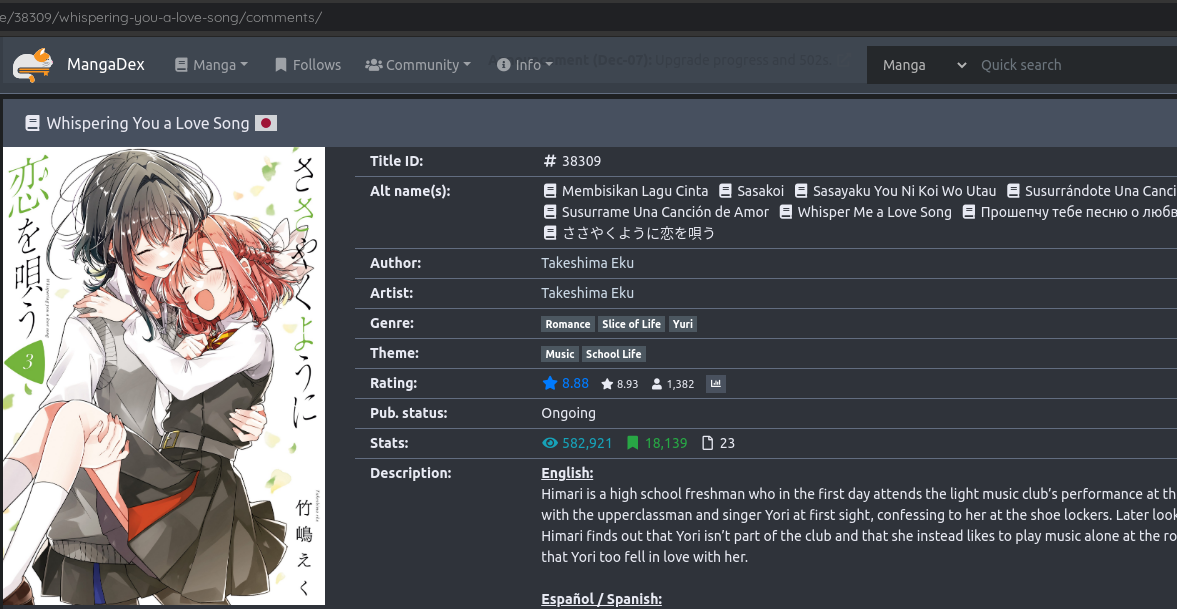1177x609 pixels.
Task: Expand the Community navigation dropdown
Action: coord(418,65)
